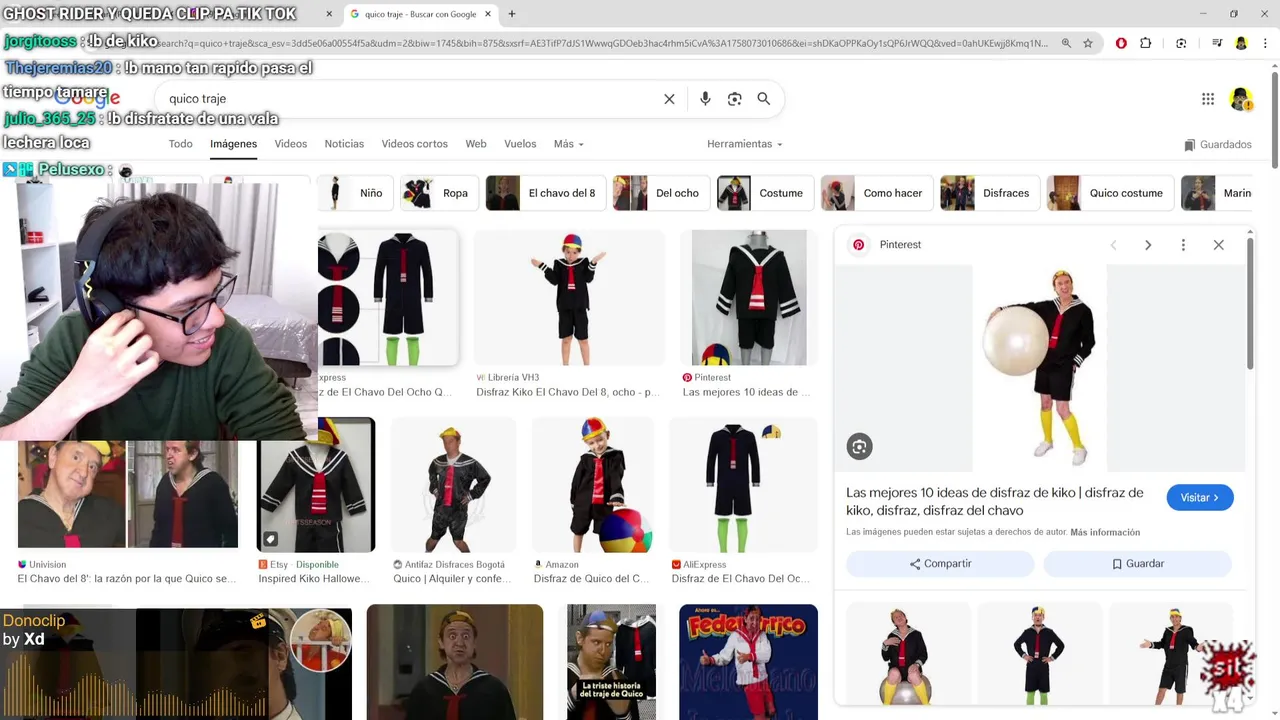
Task: Open the Google account avatar
Action: click(1241, 99)
